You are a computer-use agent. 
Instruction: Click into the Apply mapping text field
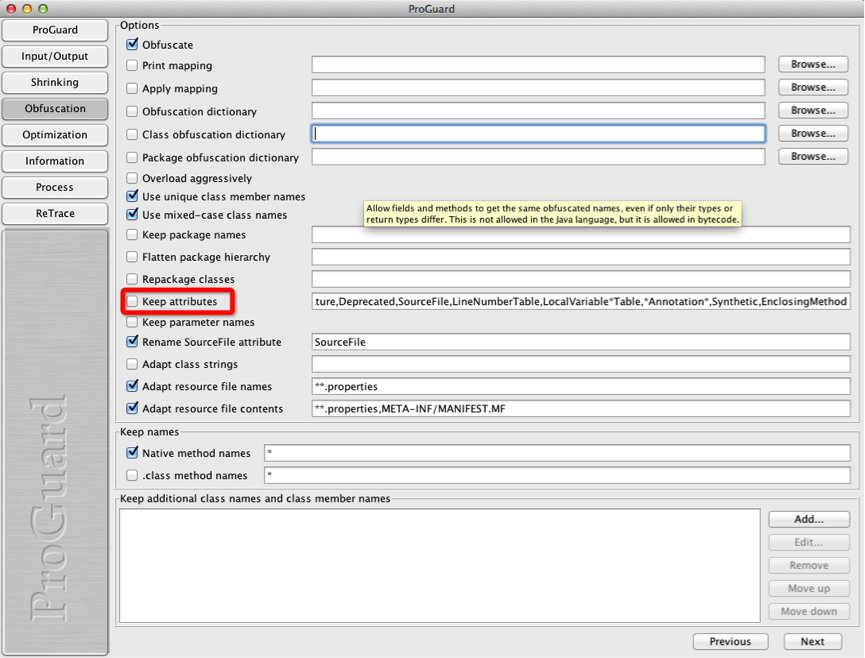pos(538,88)
